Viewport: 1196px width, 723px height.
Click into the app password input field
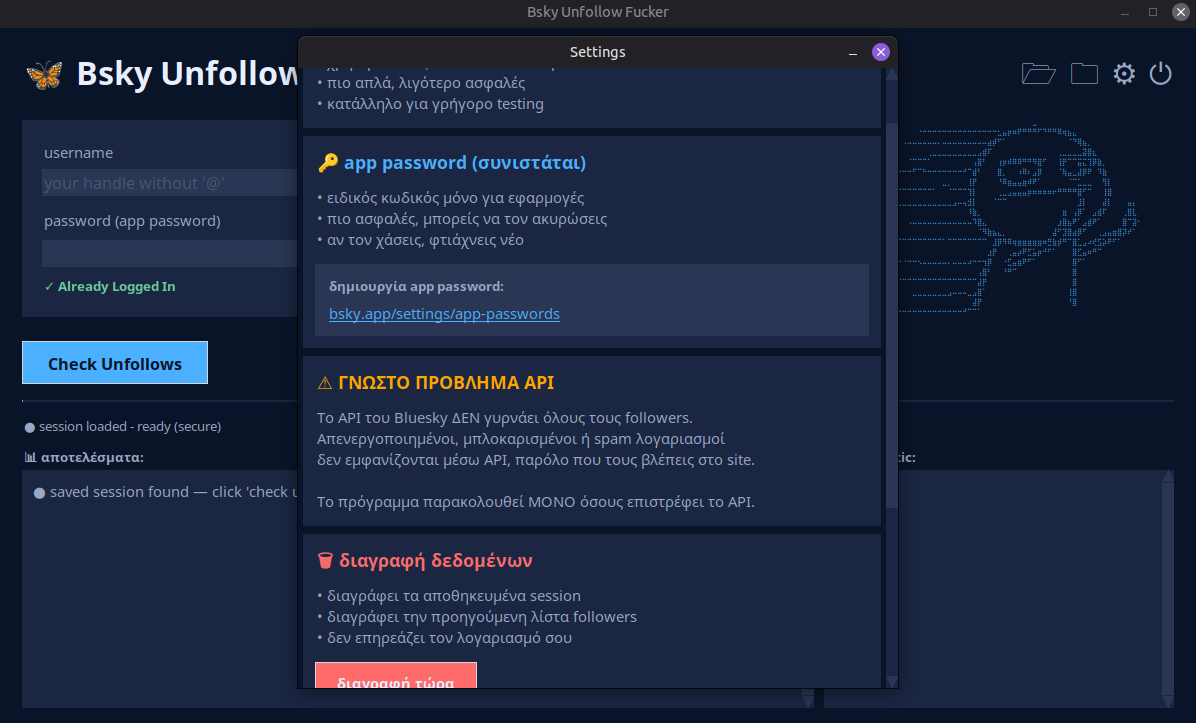168,253
